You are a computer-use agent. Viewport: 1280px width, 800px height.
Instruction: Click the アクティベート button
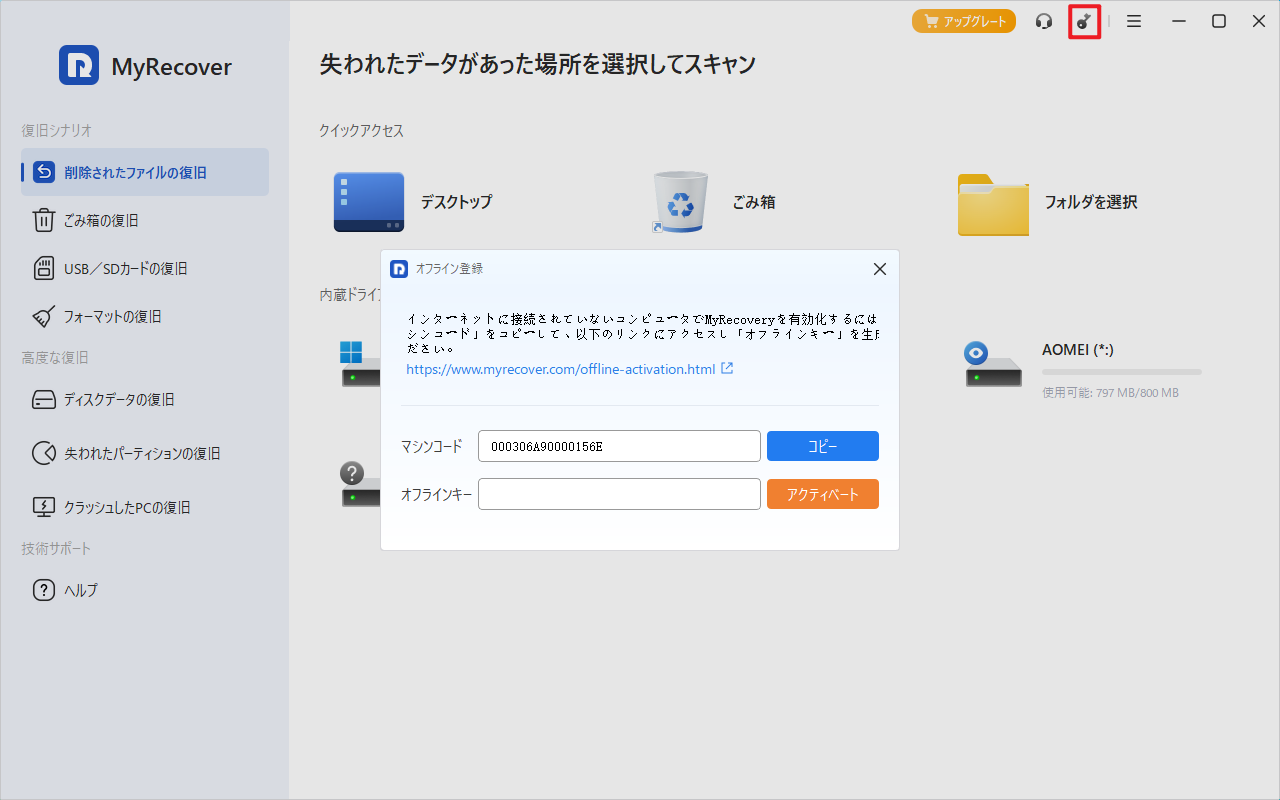coord(822,494)
